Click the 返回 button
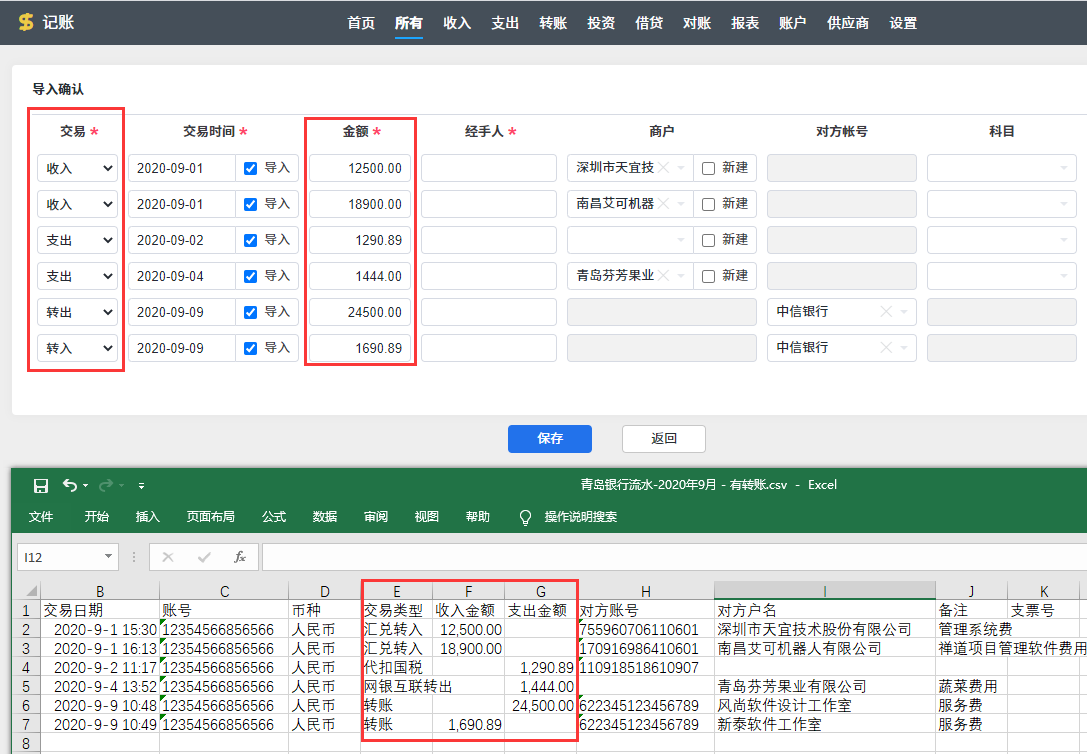Screen dimensions: 1087x754 click(x=663, y=438)
